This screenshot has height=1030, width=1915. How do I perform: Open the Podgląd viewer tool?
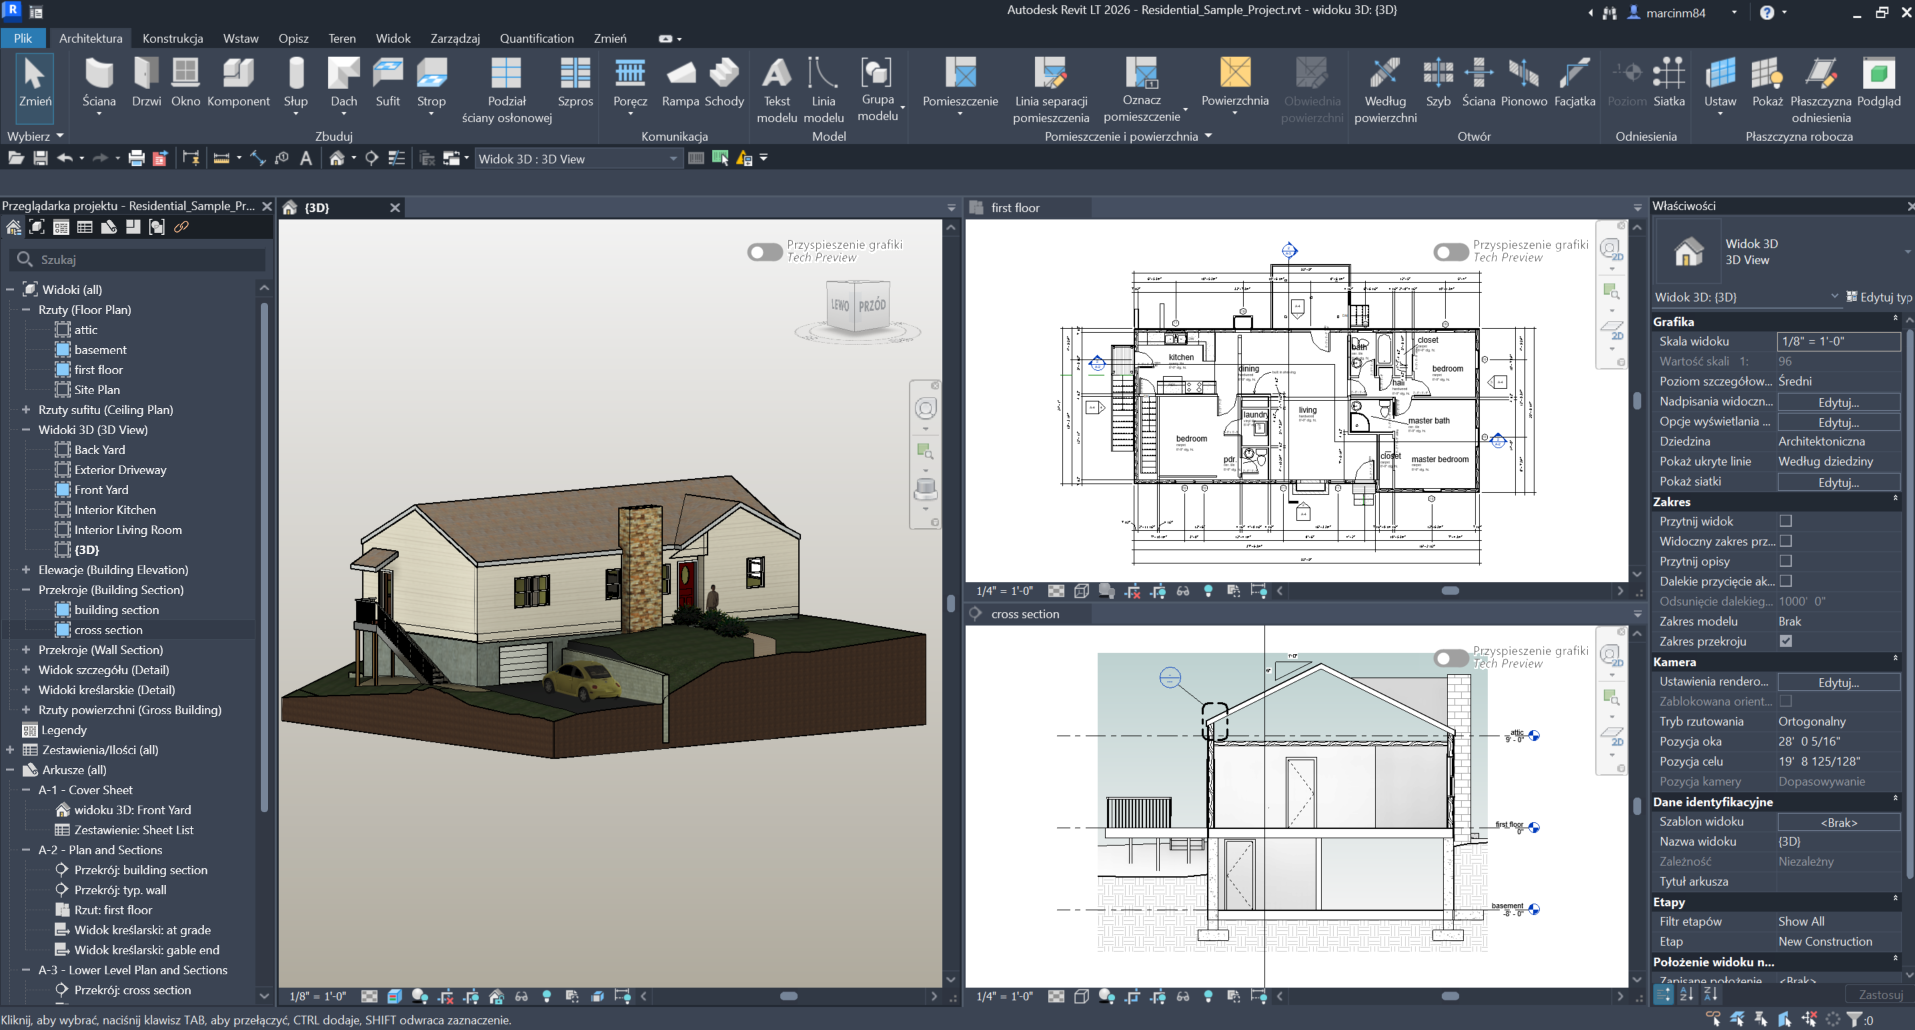click(1879, 82)
